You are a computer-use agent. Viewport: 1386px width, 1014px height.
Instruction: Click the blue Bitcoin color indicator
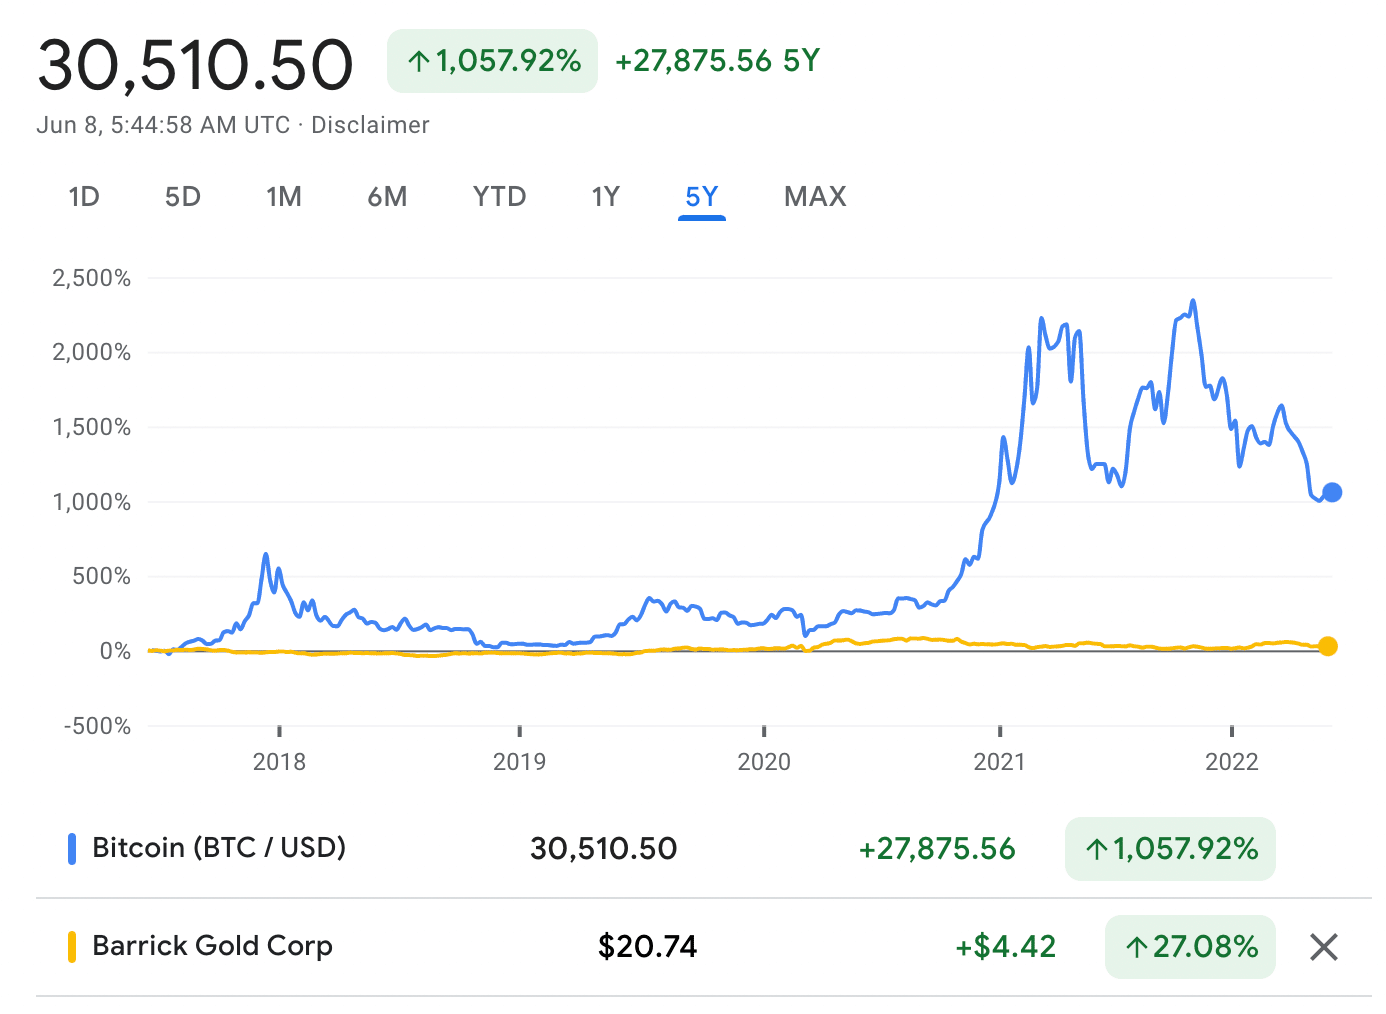click(x=72, y=849)
